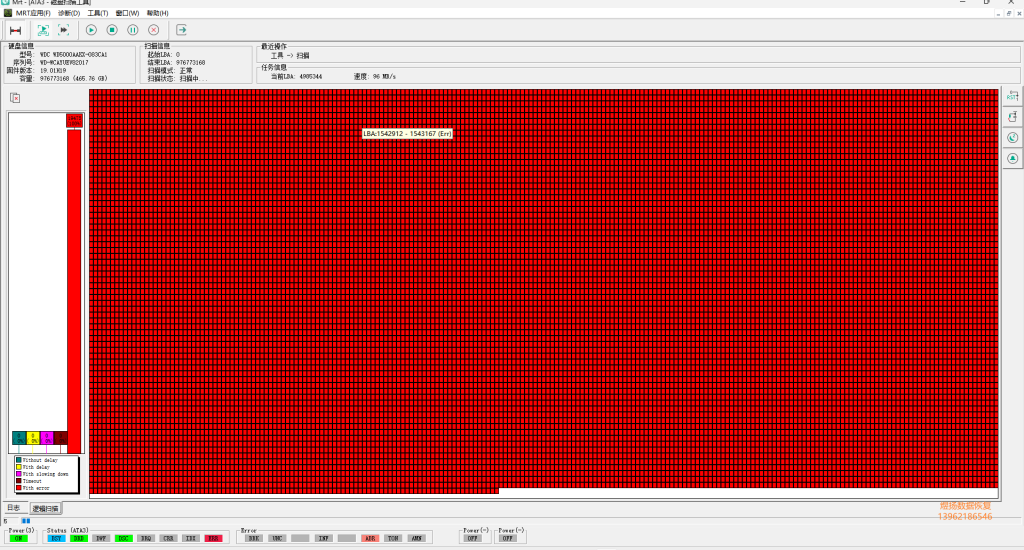
Task: Click the 当前LBA value 4985344
Action: 311,76
